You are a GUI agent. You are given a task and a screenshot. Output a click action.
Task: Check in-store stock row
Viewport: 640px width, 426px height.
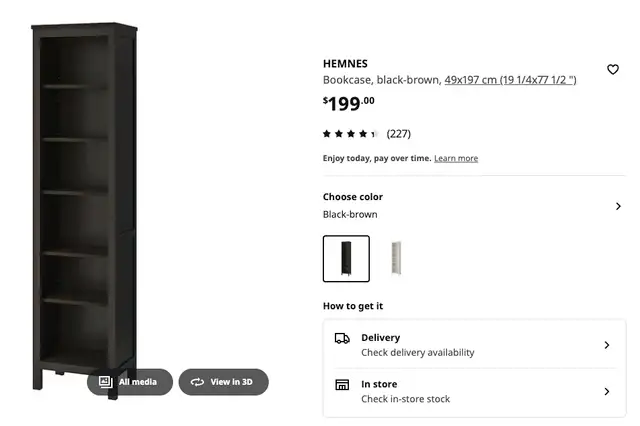click(x=474, y=392)
